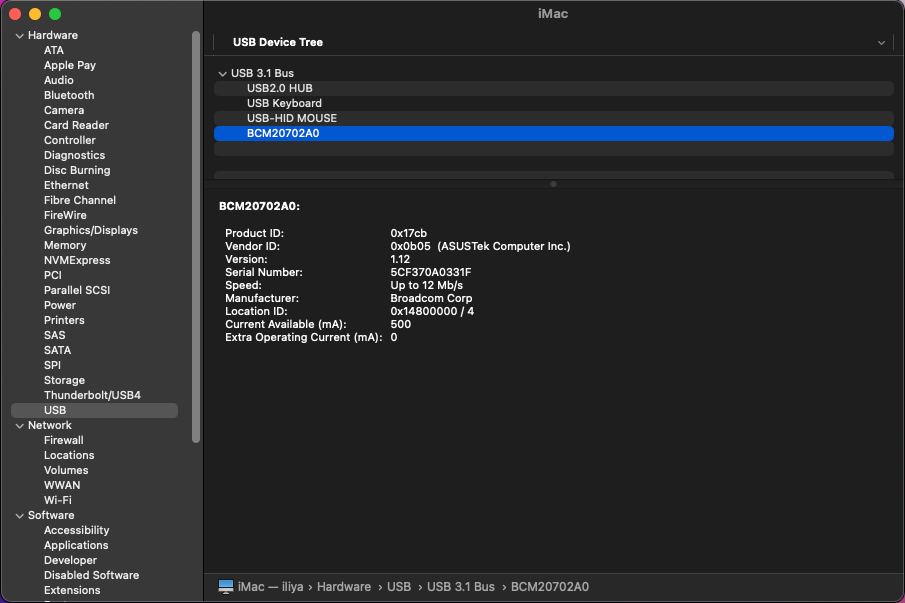Click the serial number 5CF370A0331F
The width and height of the screenshot is (905, 603).
tap(431, 272)
